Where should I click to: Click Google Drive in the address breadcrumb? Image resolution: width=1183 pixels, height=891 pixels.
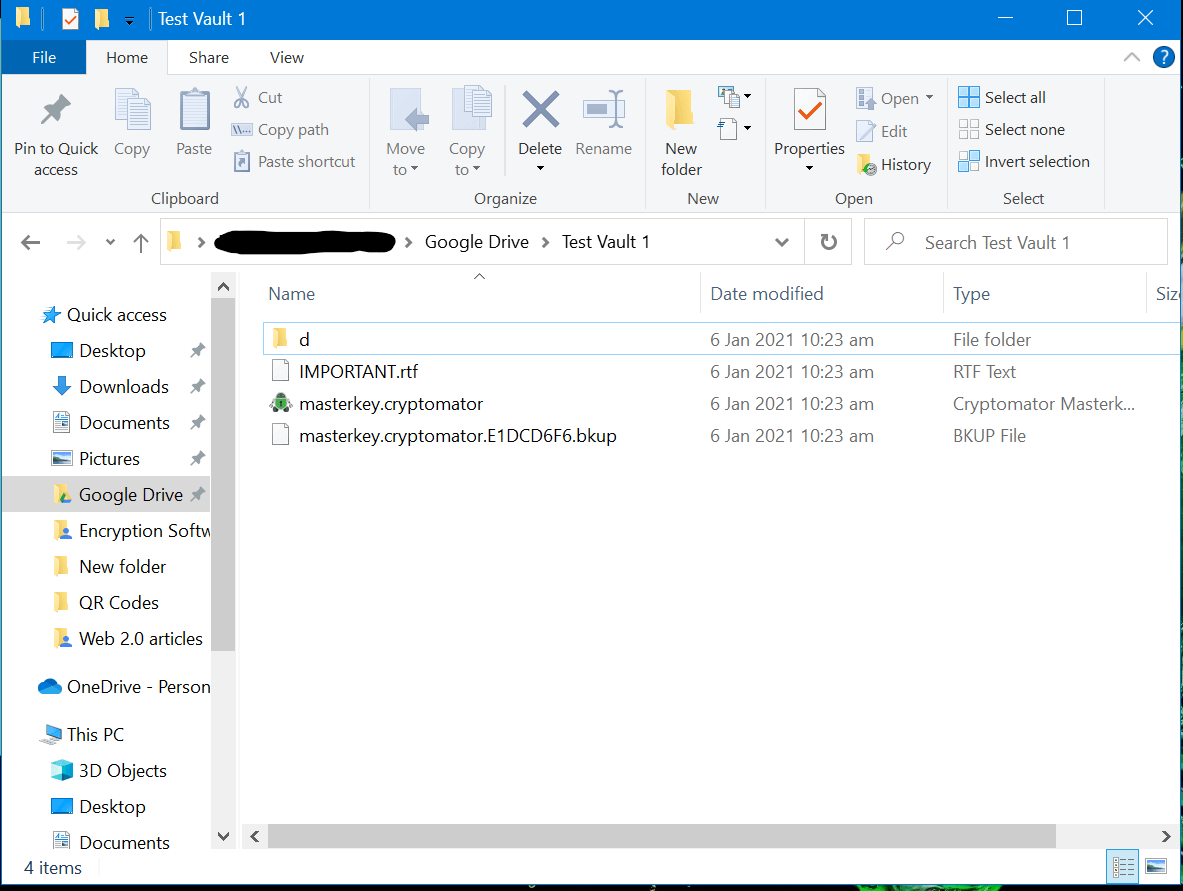(476, 242)
